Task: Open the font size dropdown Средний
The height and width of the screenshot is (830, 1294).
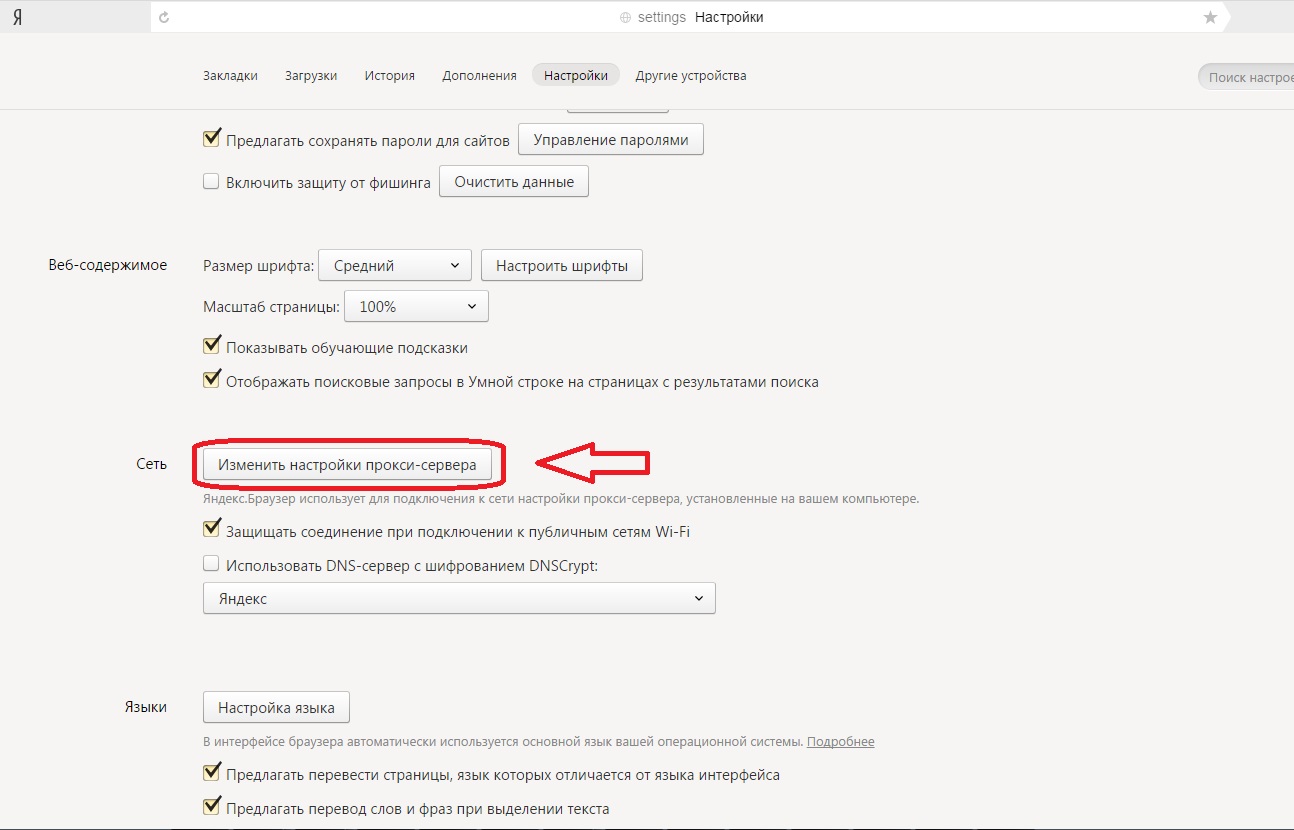Action: (394, 266)
